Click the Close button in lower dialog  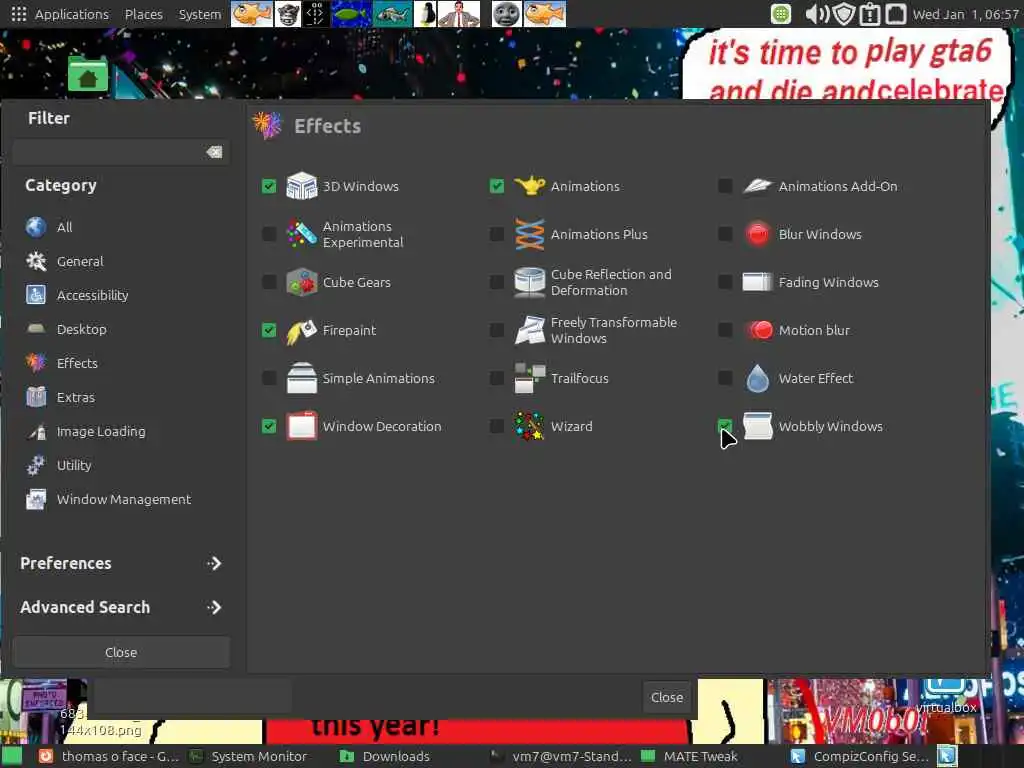pyautogui.click(x=667, y=697)
